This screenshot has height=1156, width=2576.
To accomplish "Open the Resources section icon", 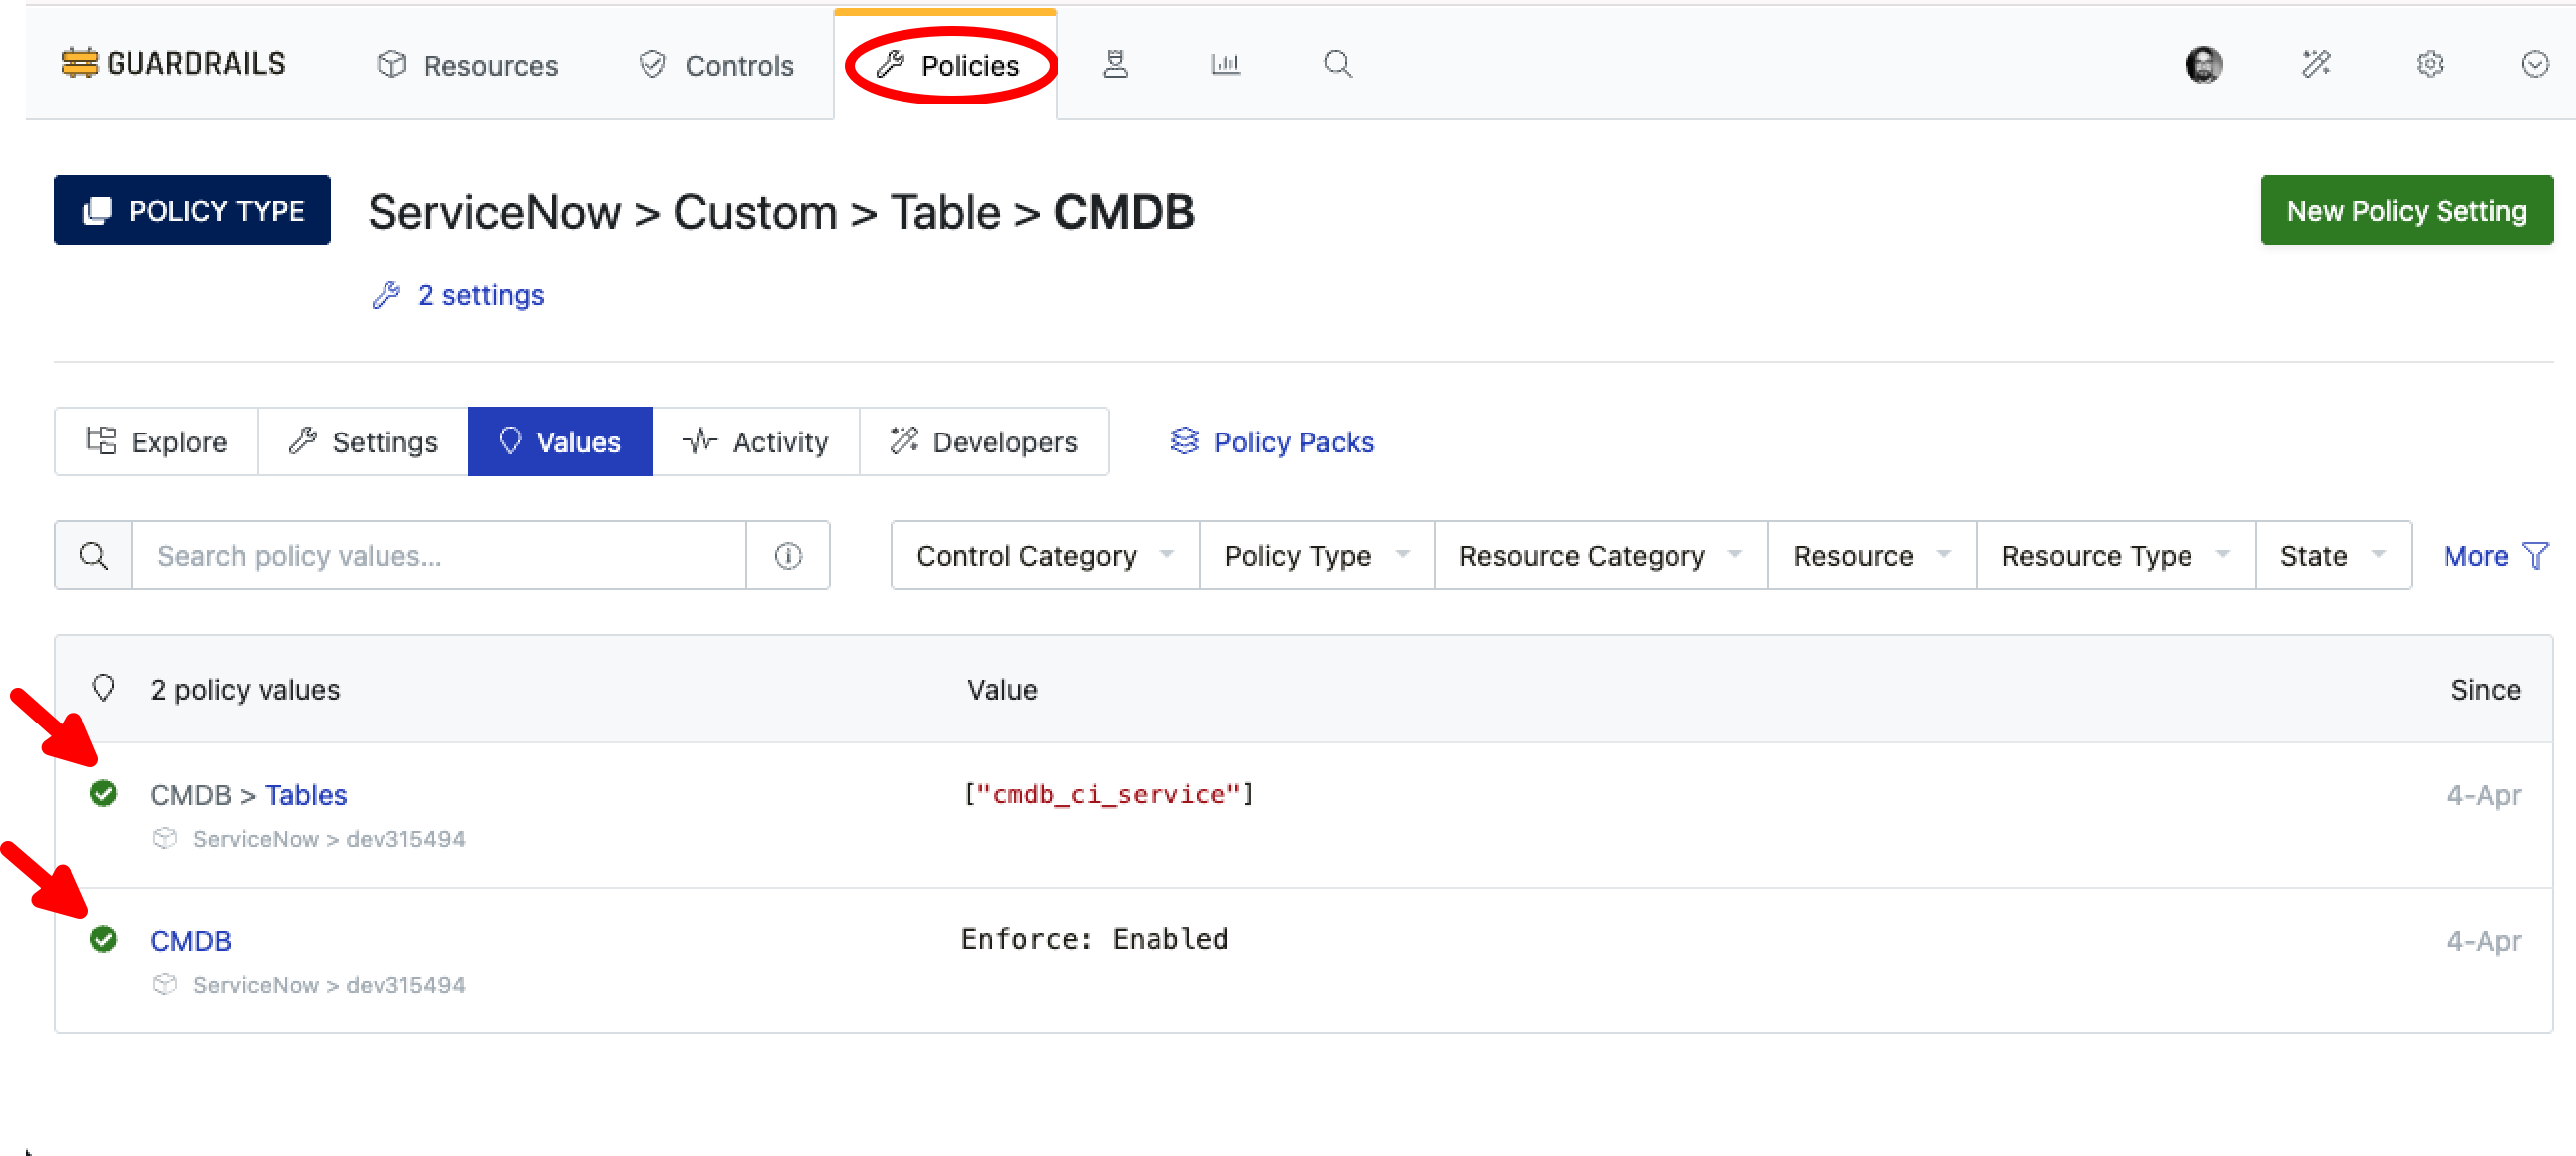I will click(392, 64).
